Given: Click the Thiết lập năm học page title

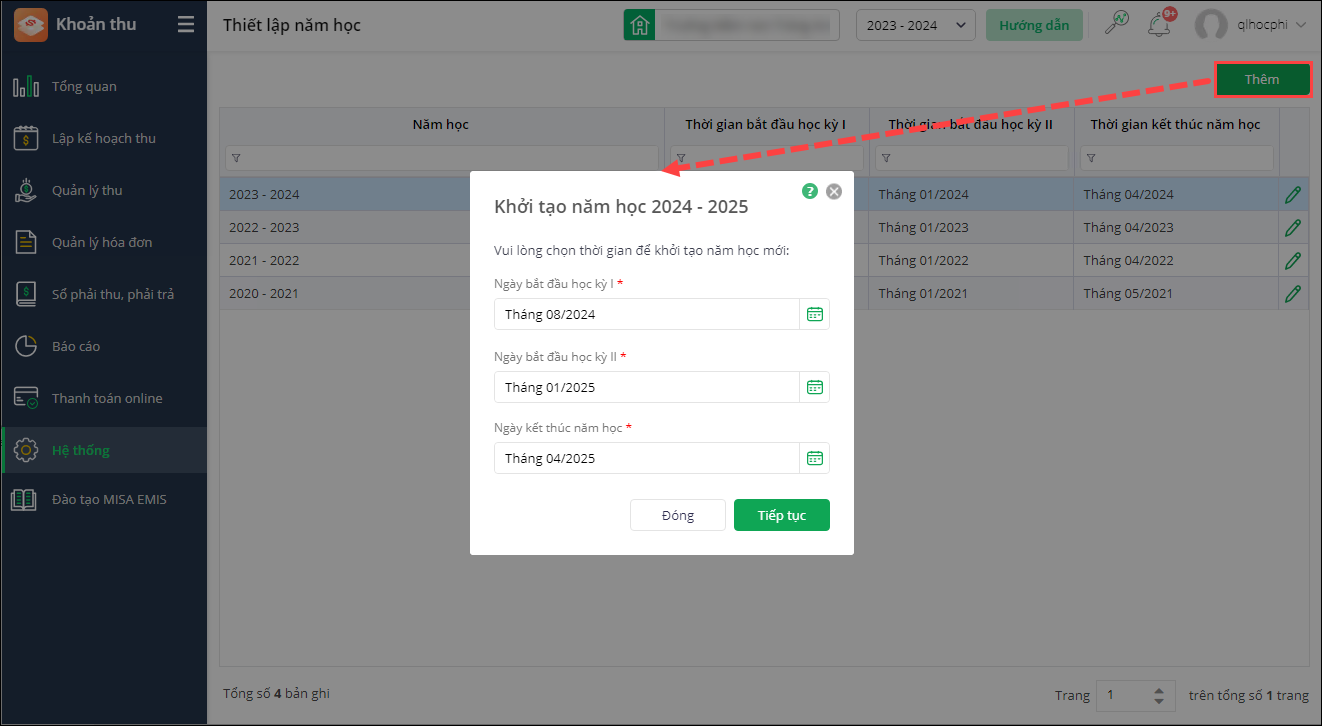Looking at the screenshot, I should point(292,25).
